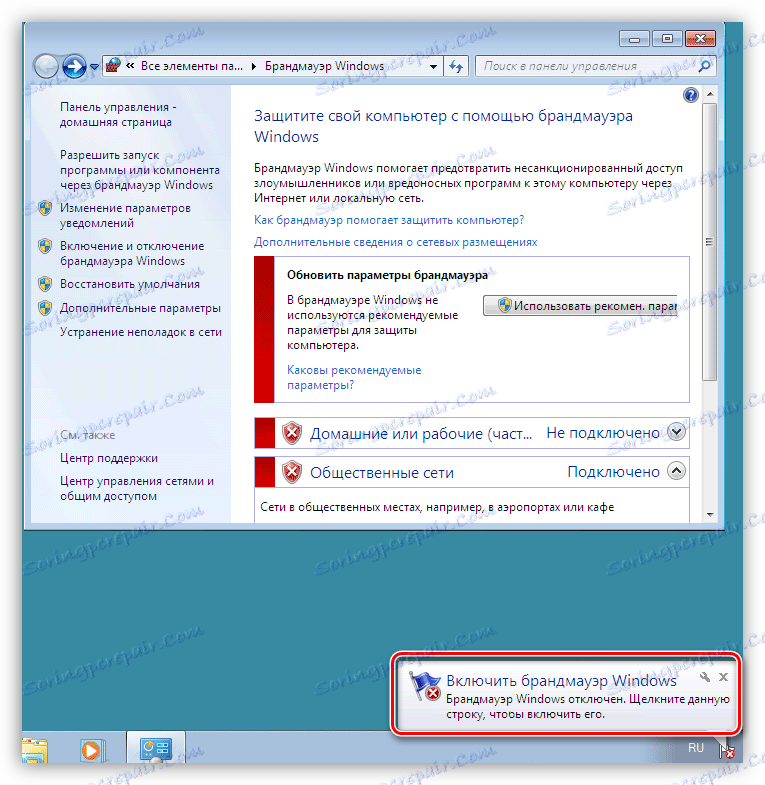Go forward with the Forward arrow button
The height and width of the screenshot is (785, 765).
[x=75, y=66]
